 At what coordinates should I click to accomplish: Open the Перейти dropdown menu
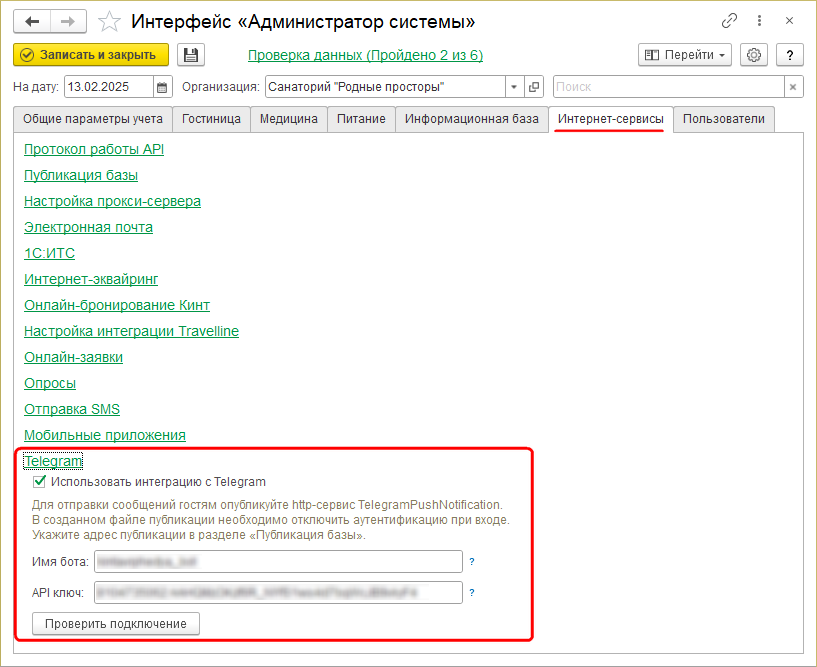coord(685,55)
